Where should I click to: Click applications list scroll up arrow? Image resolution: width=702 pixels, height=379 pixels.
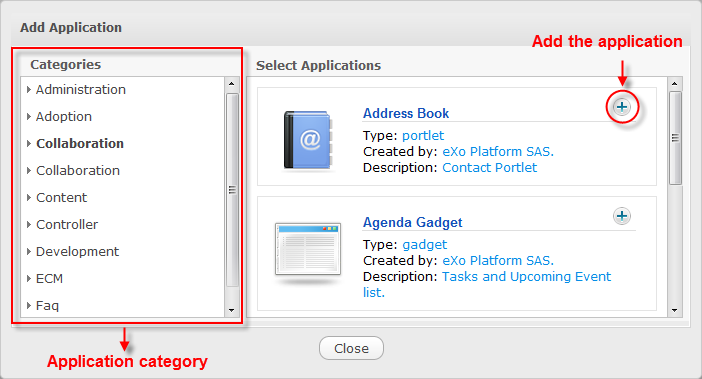[x=675, y=84]
